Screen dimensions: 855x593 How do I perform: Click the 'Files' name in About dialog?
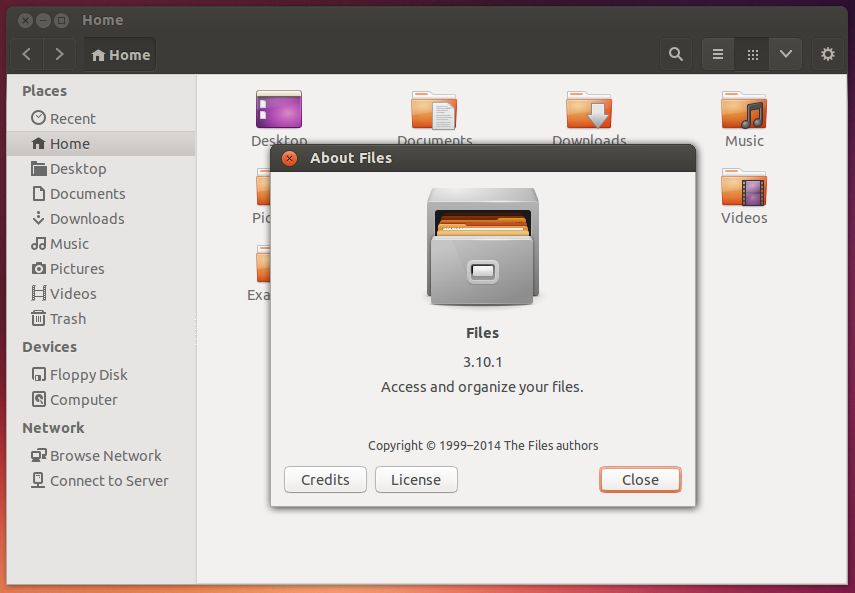(483, 332)
